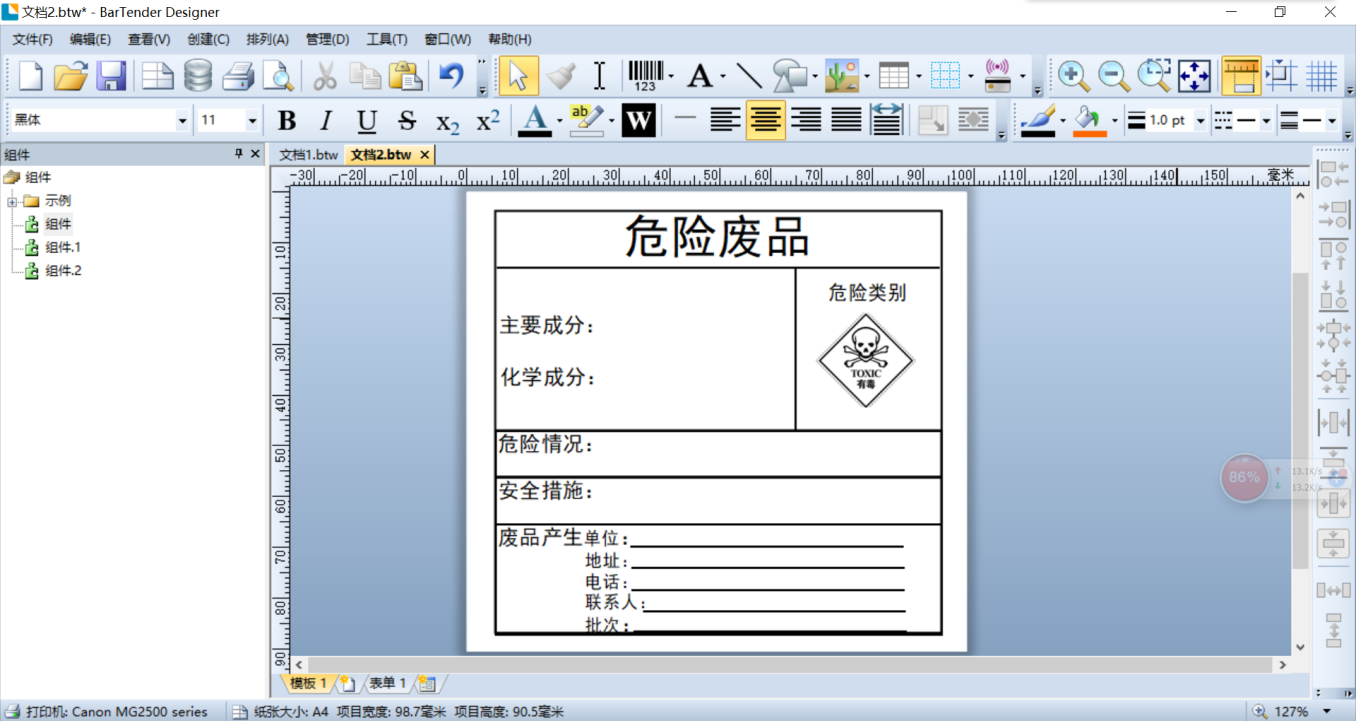This screenshot has width=1356, height=721.
Task: Click the picture tool with cactus
Action: point(841,76)
